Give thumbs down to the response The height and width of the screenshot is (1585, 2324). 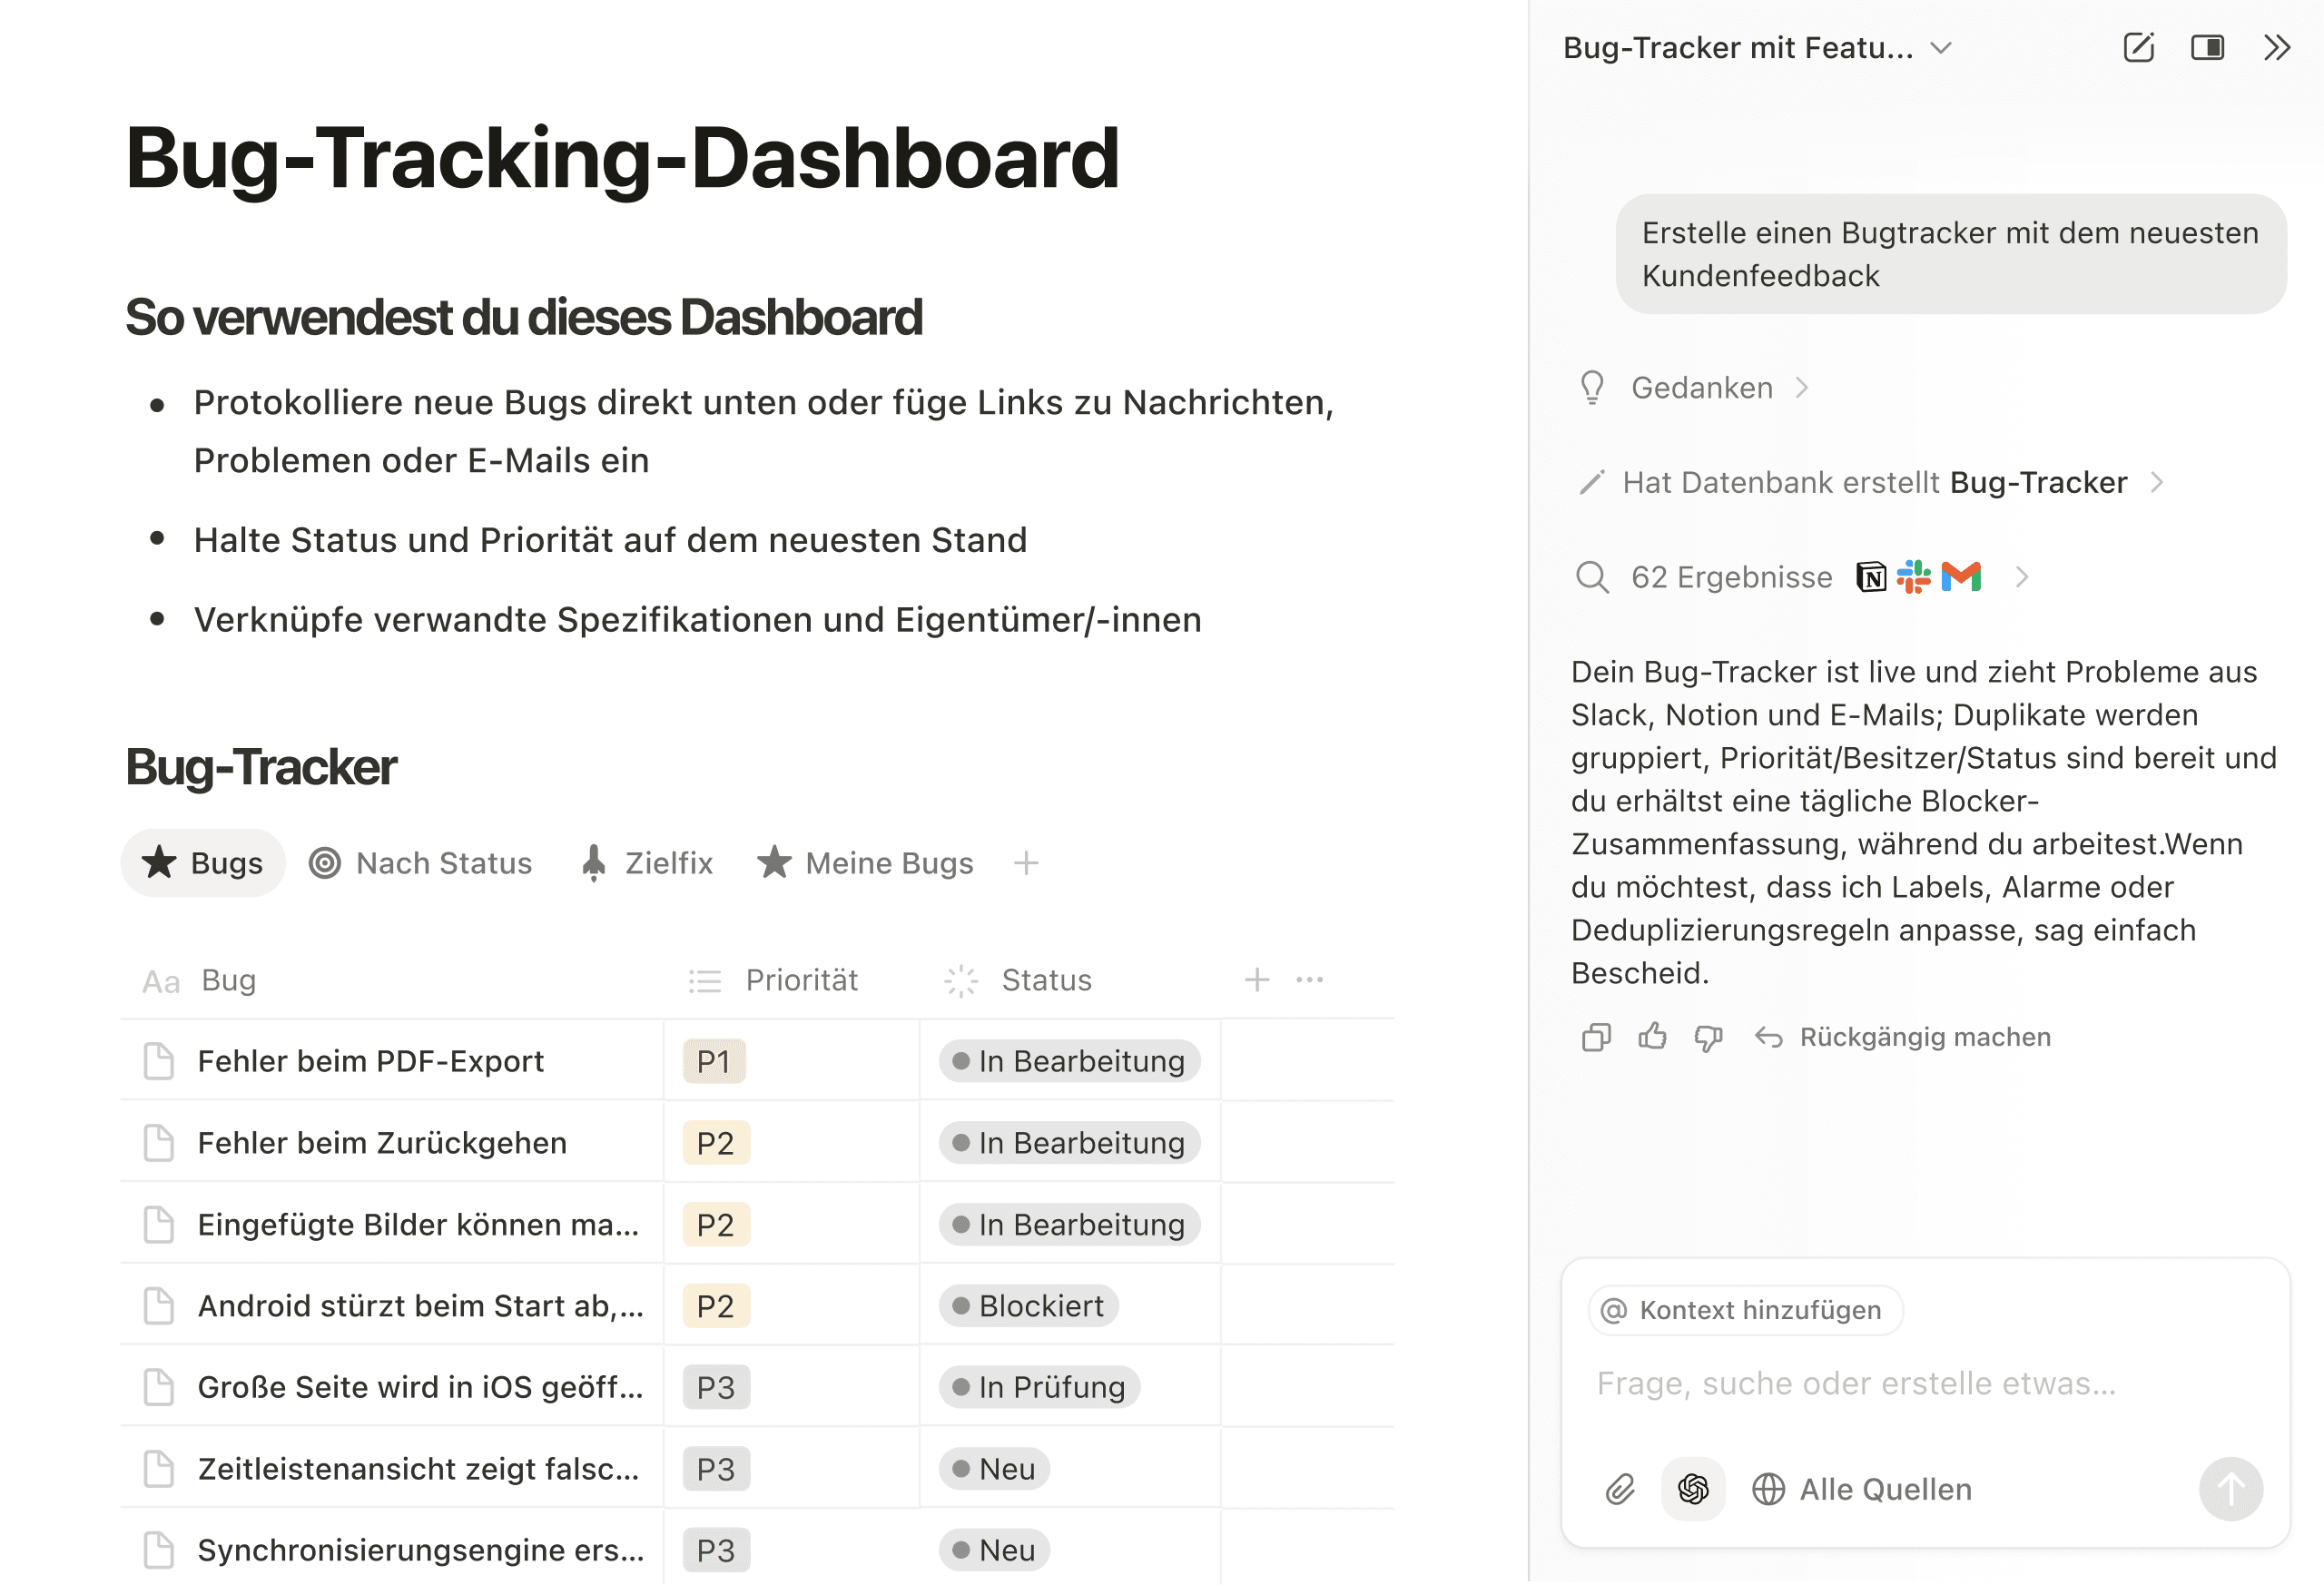[1708, 1037]
